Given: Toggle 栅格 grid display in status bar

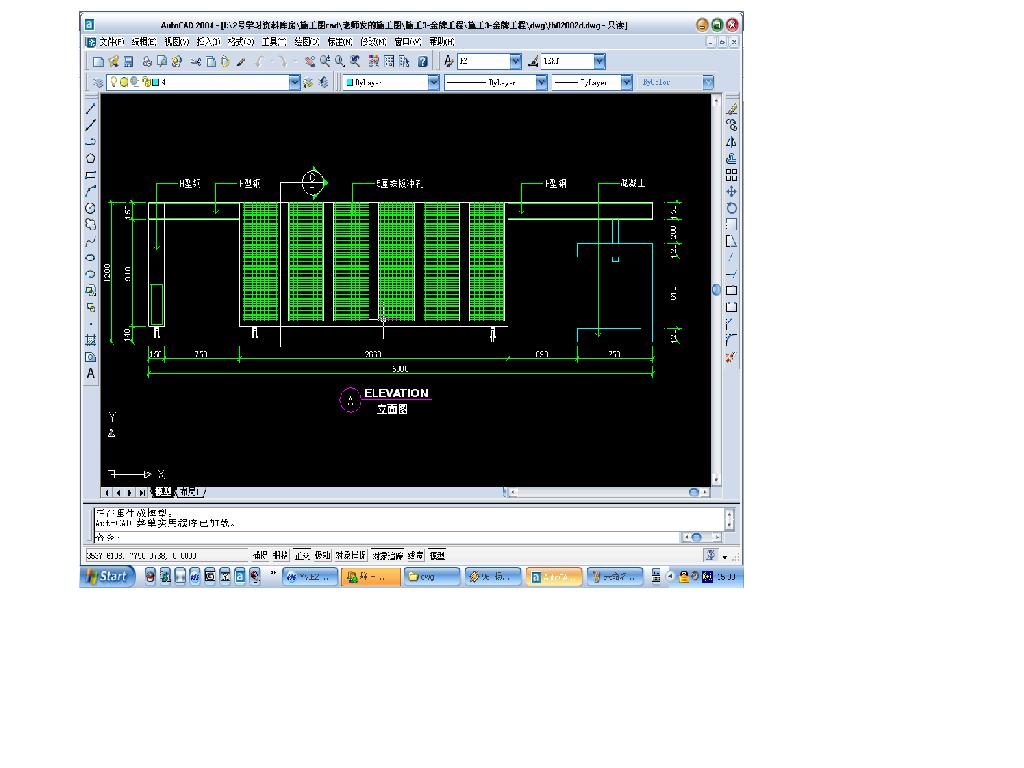Looking at the screenshot, I should [x=280, y=555].
